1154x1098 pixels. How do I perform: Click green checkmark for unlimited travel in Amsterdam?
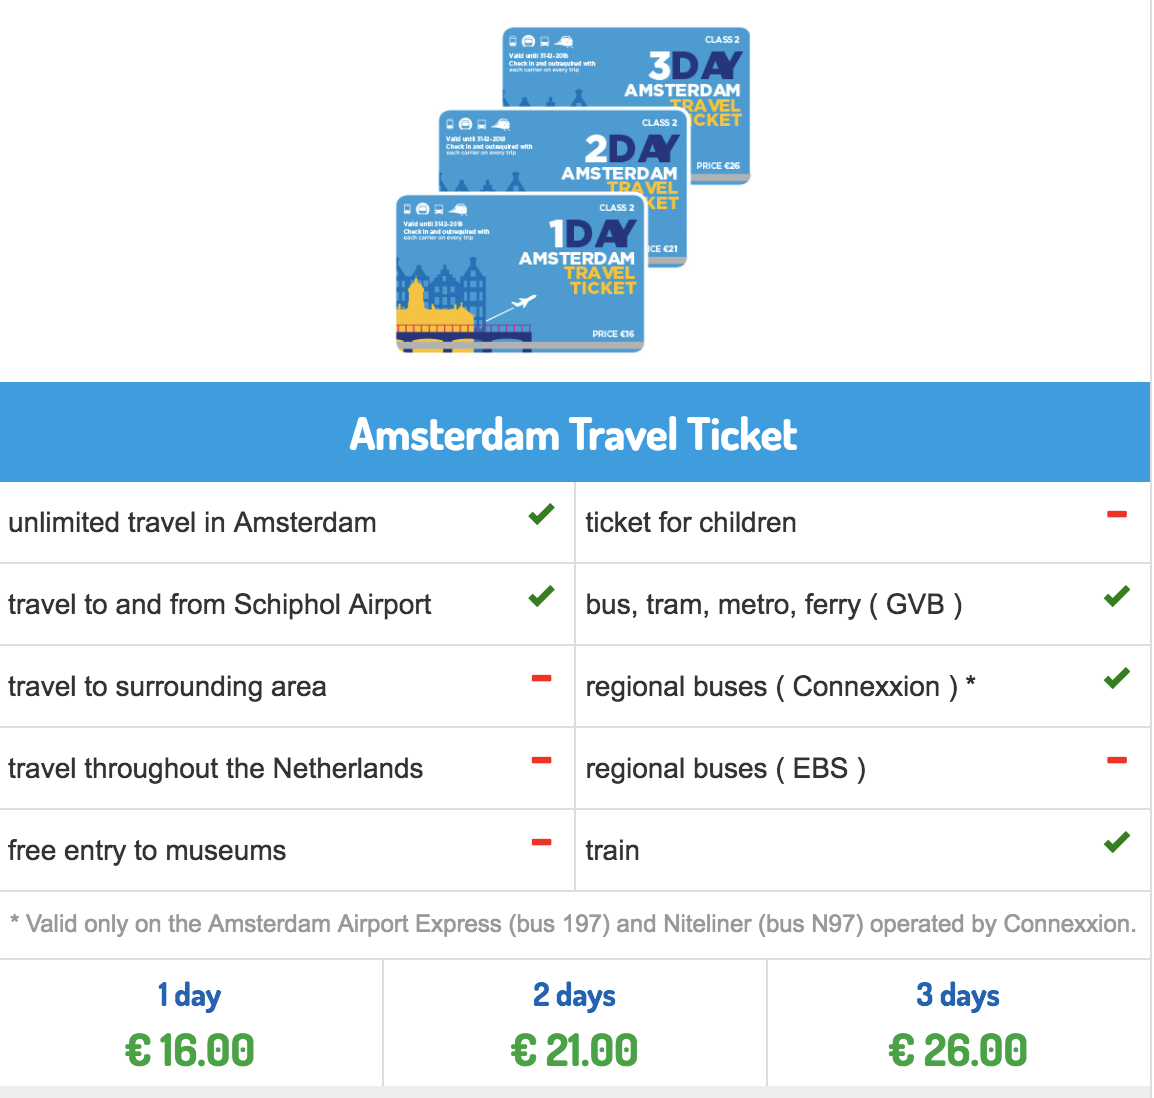[541, 514]
